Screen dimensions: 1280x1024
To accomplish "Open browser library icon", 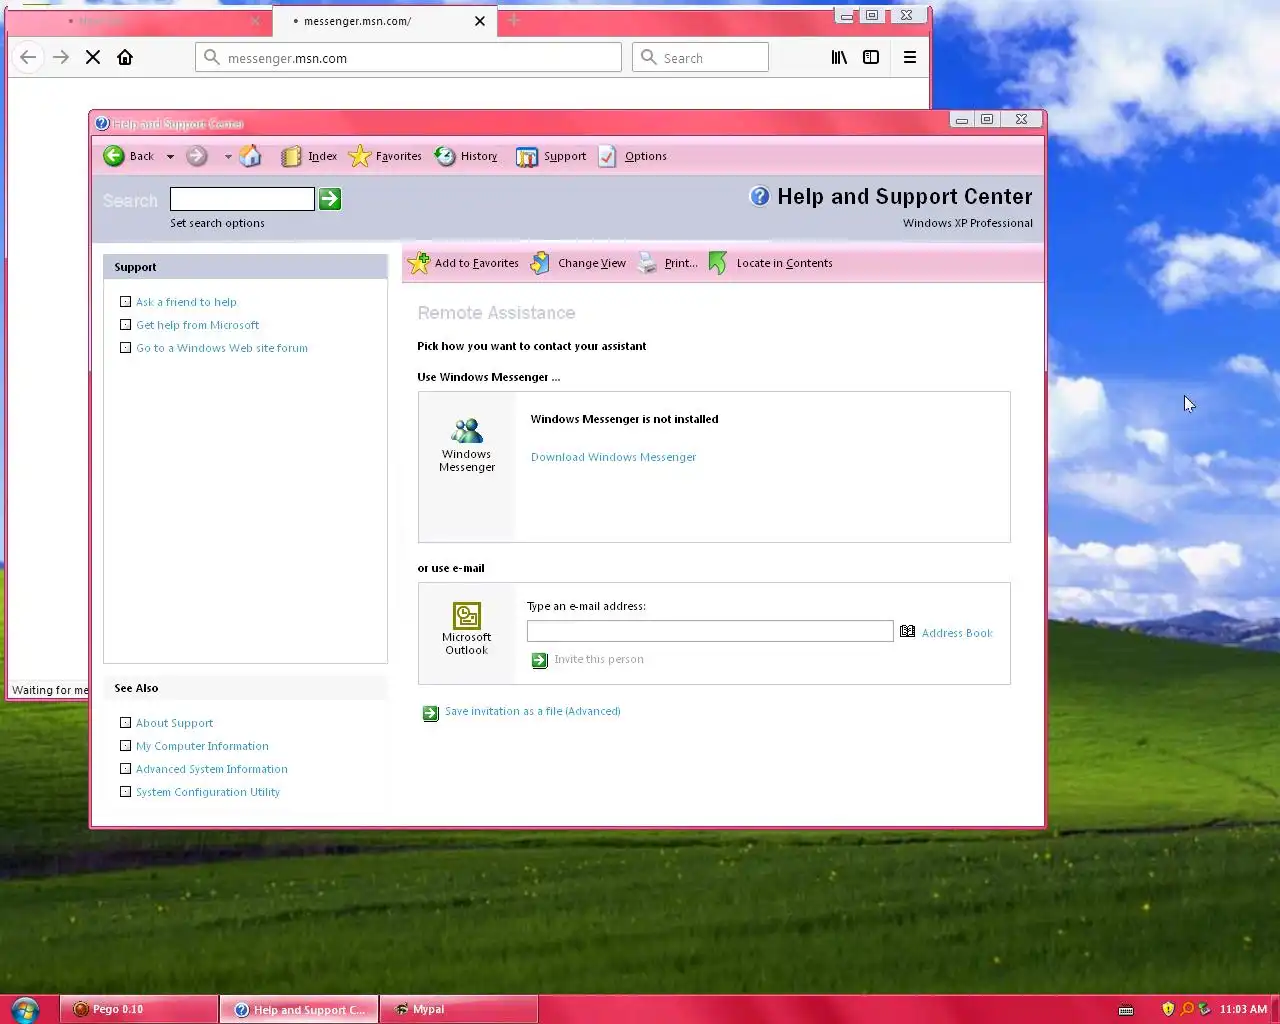I will click(839, 57).
